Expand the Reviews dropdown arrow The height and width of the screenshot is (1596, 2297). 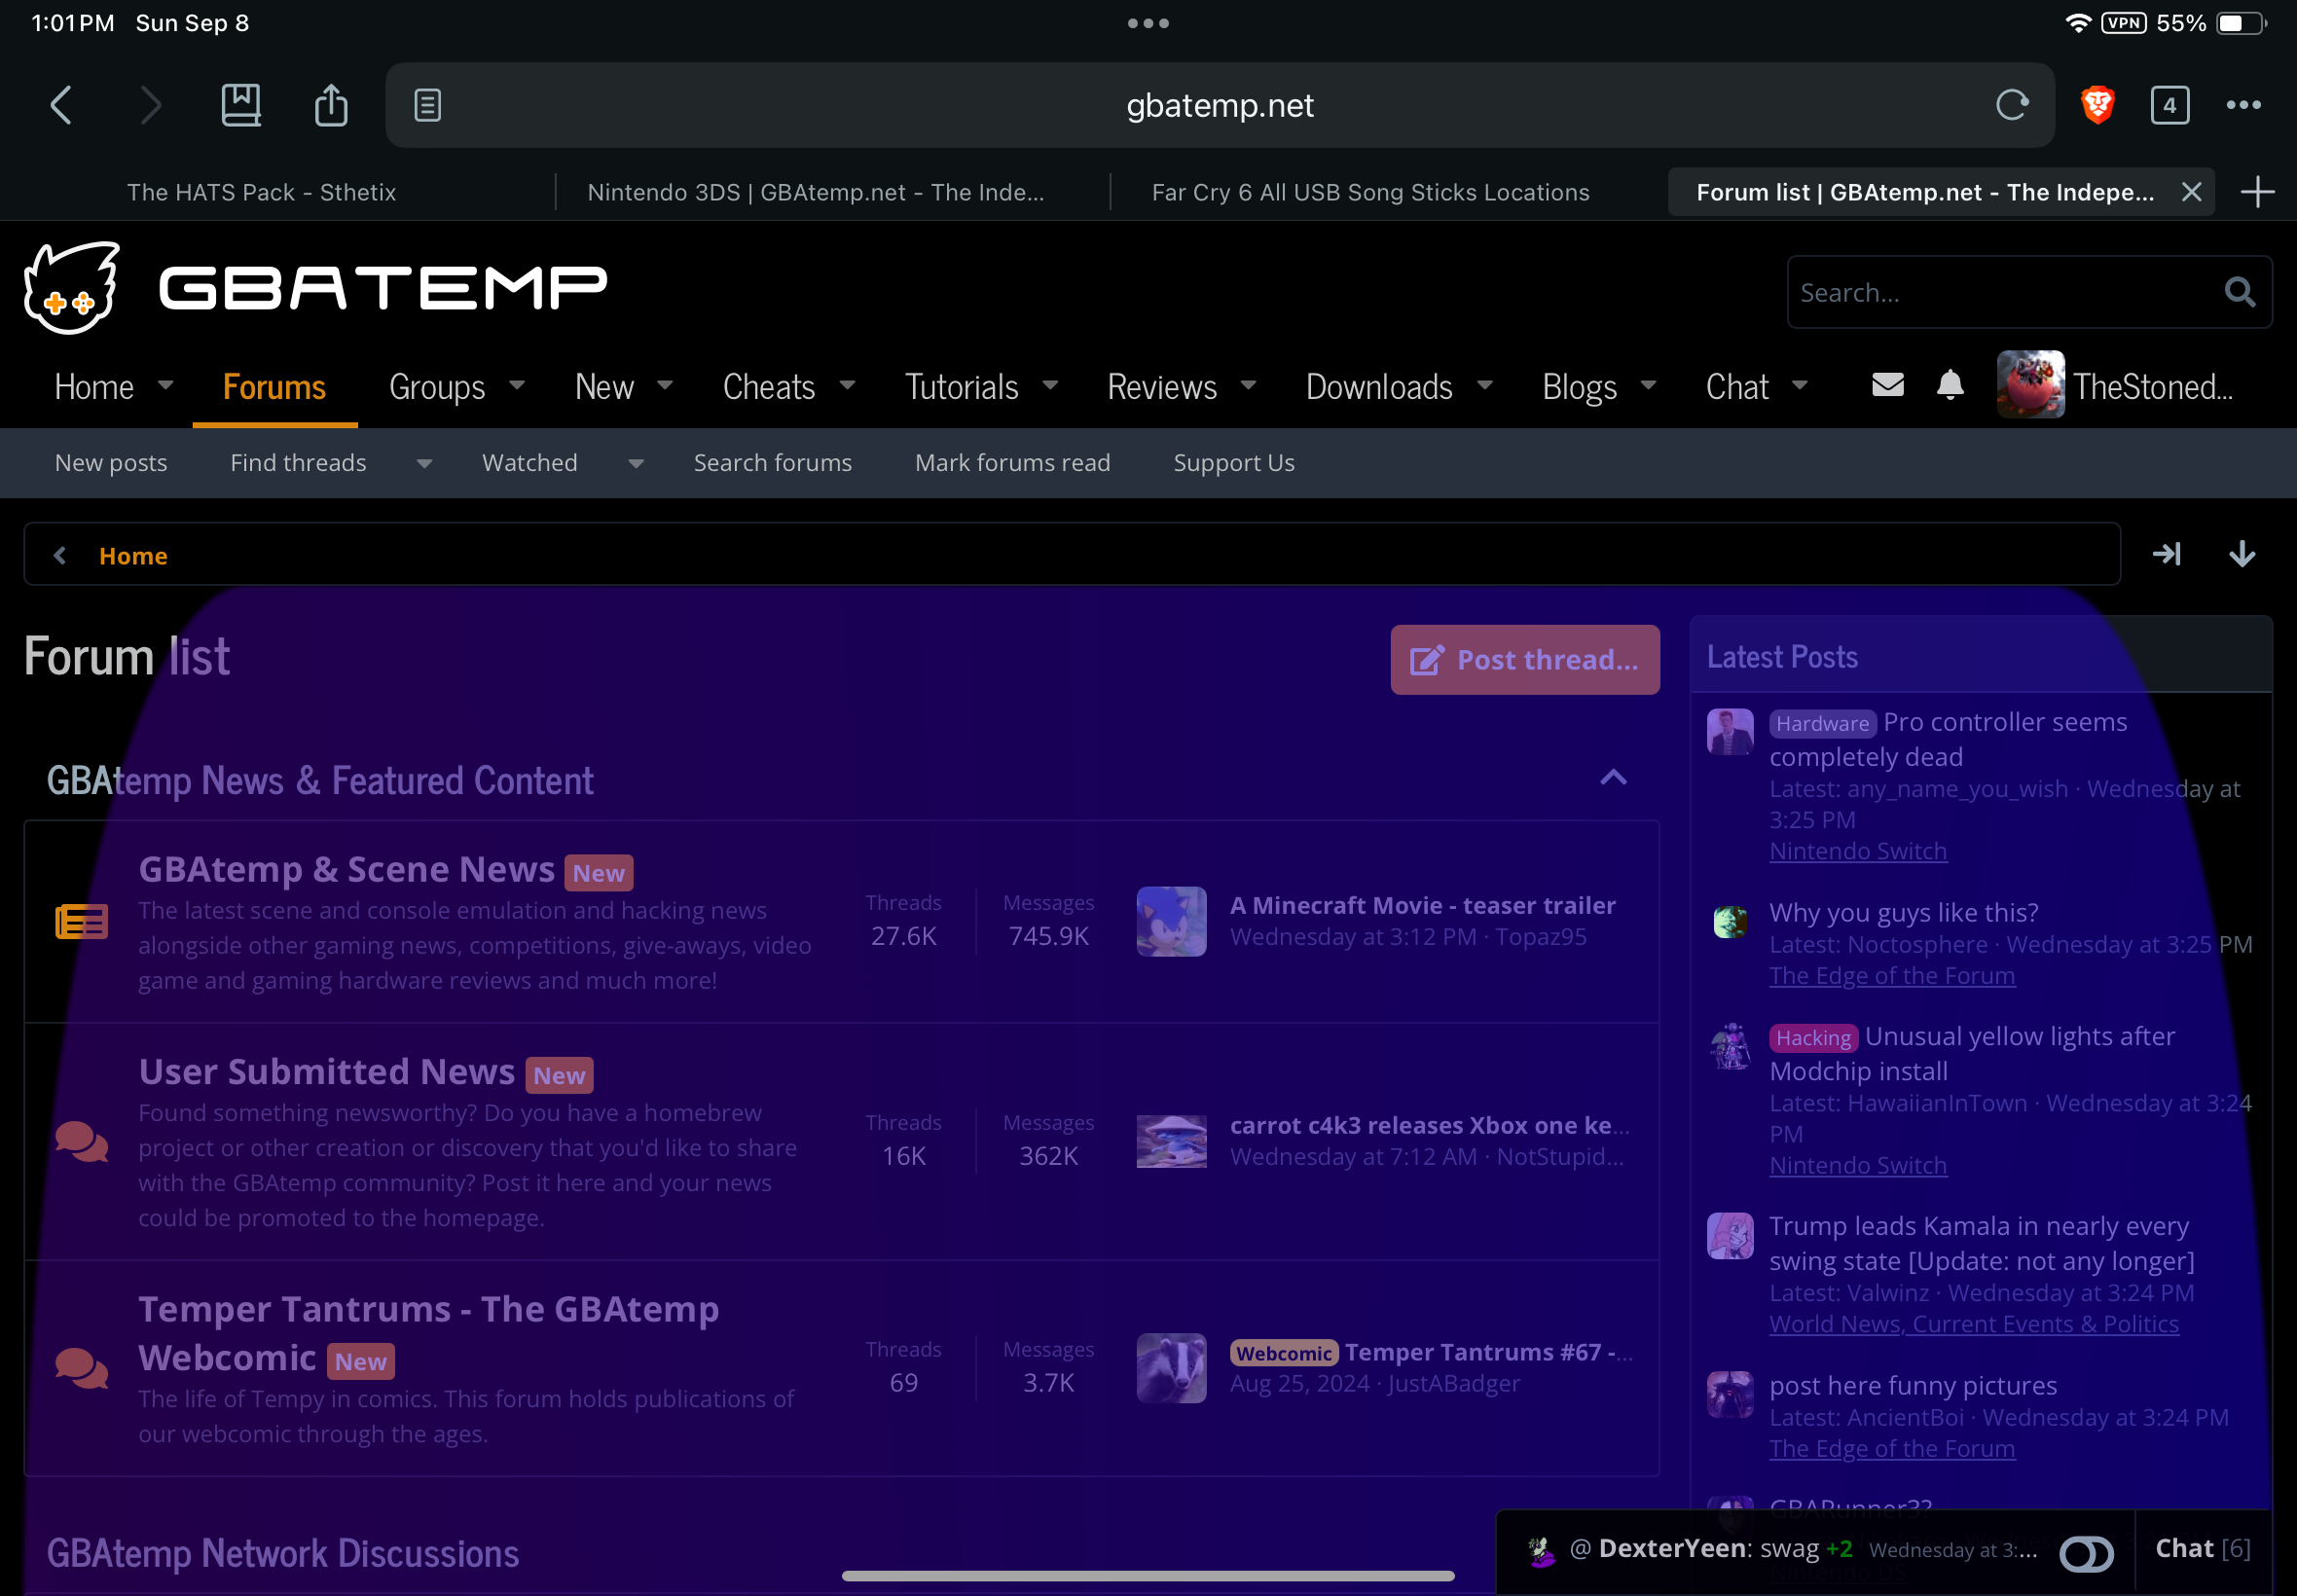point(1249,385)
